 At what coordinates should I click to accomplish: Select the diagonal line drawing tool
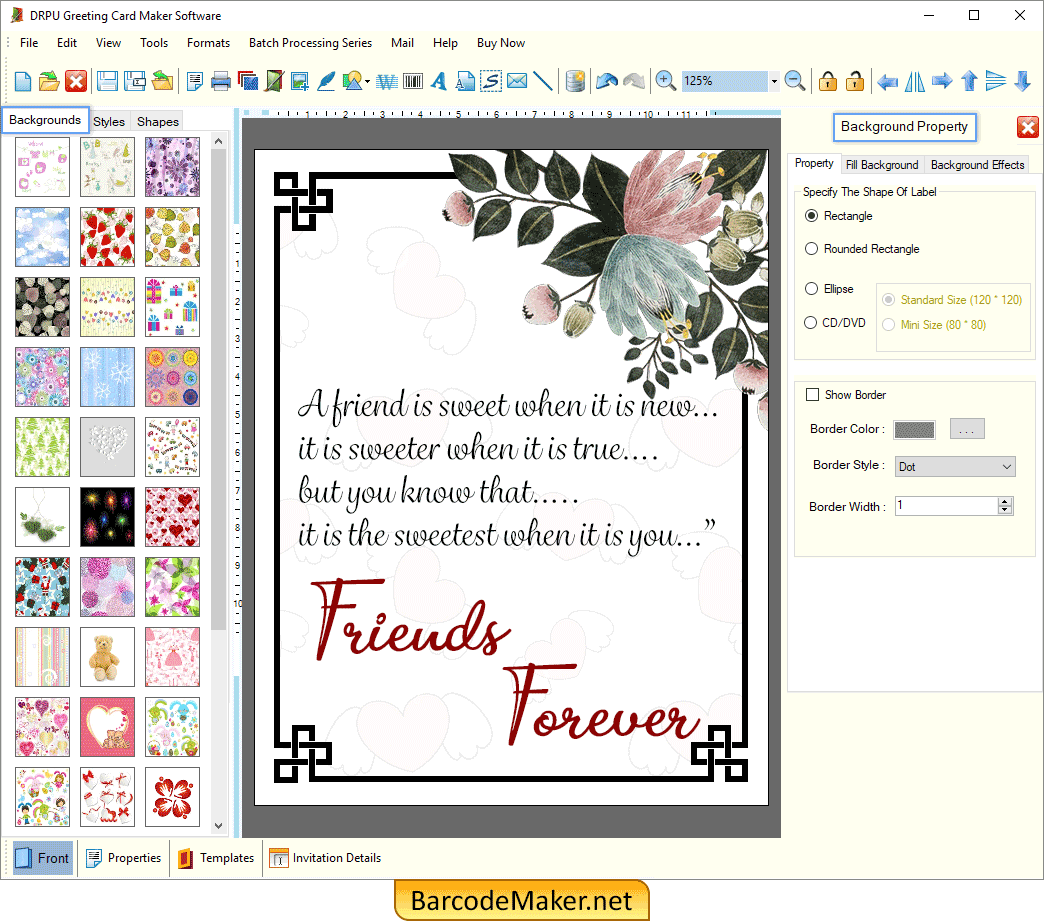coord(543,81)
